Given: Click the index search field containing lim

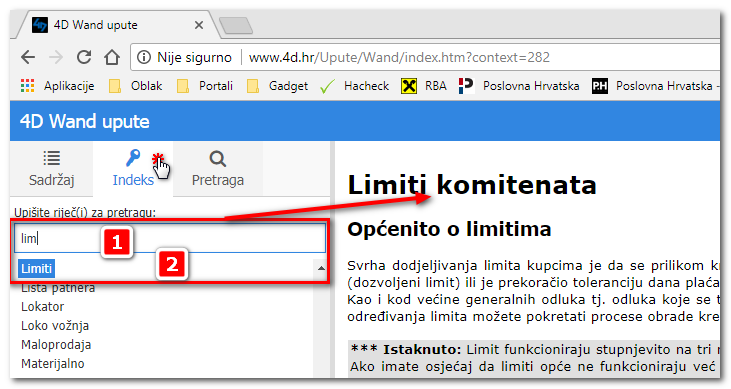Looking at the screenshot, I should (170, 238).
